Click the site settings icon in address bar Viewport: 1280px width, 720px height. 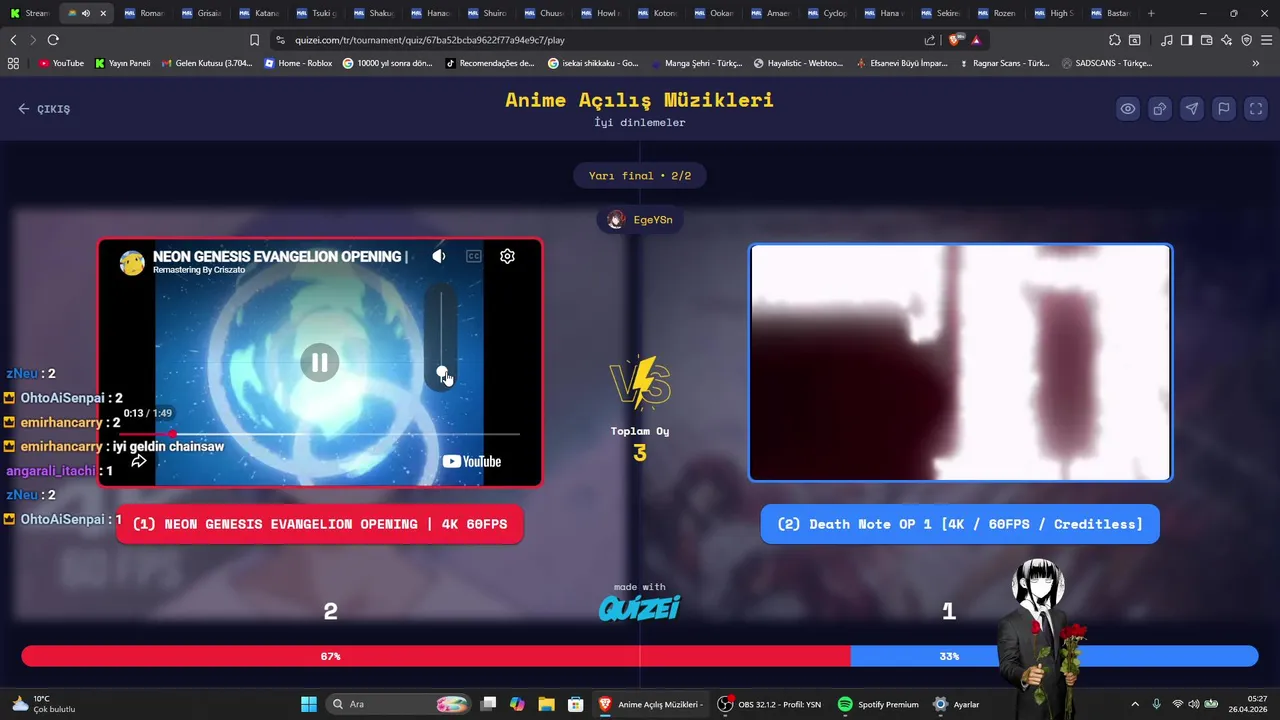[x=280, y=40]
